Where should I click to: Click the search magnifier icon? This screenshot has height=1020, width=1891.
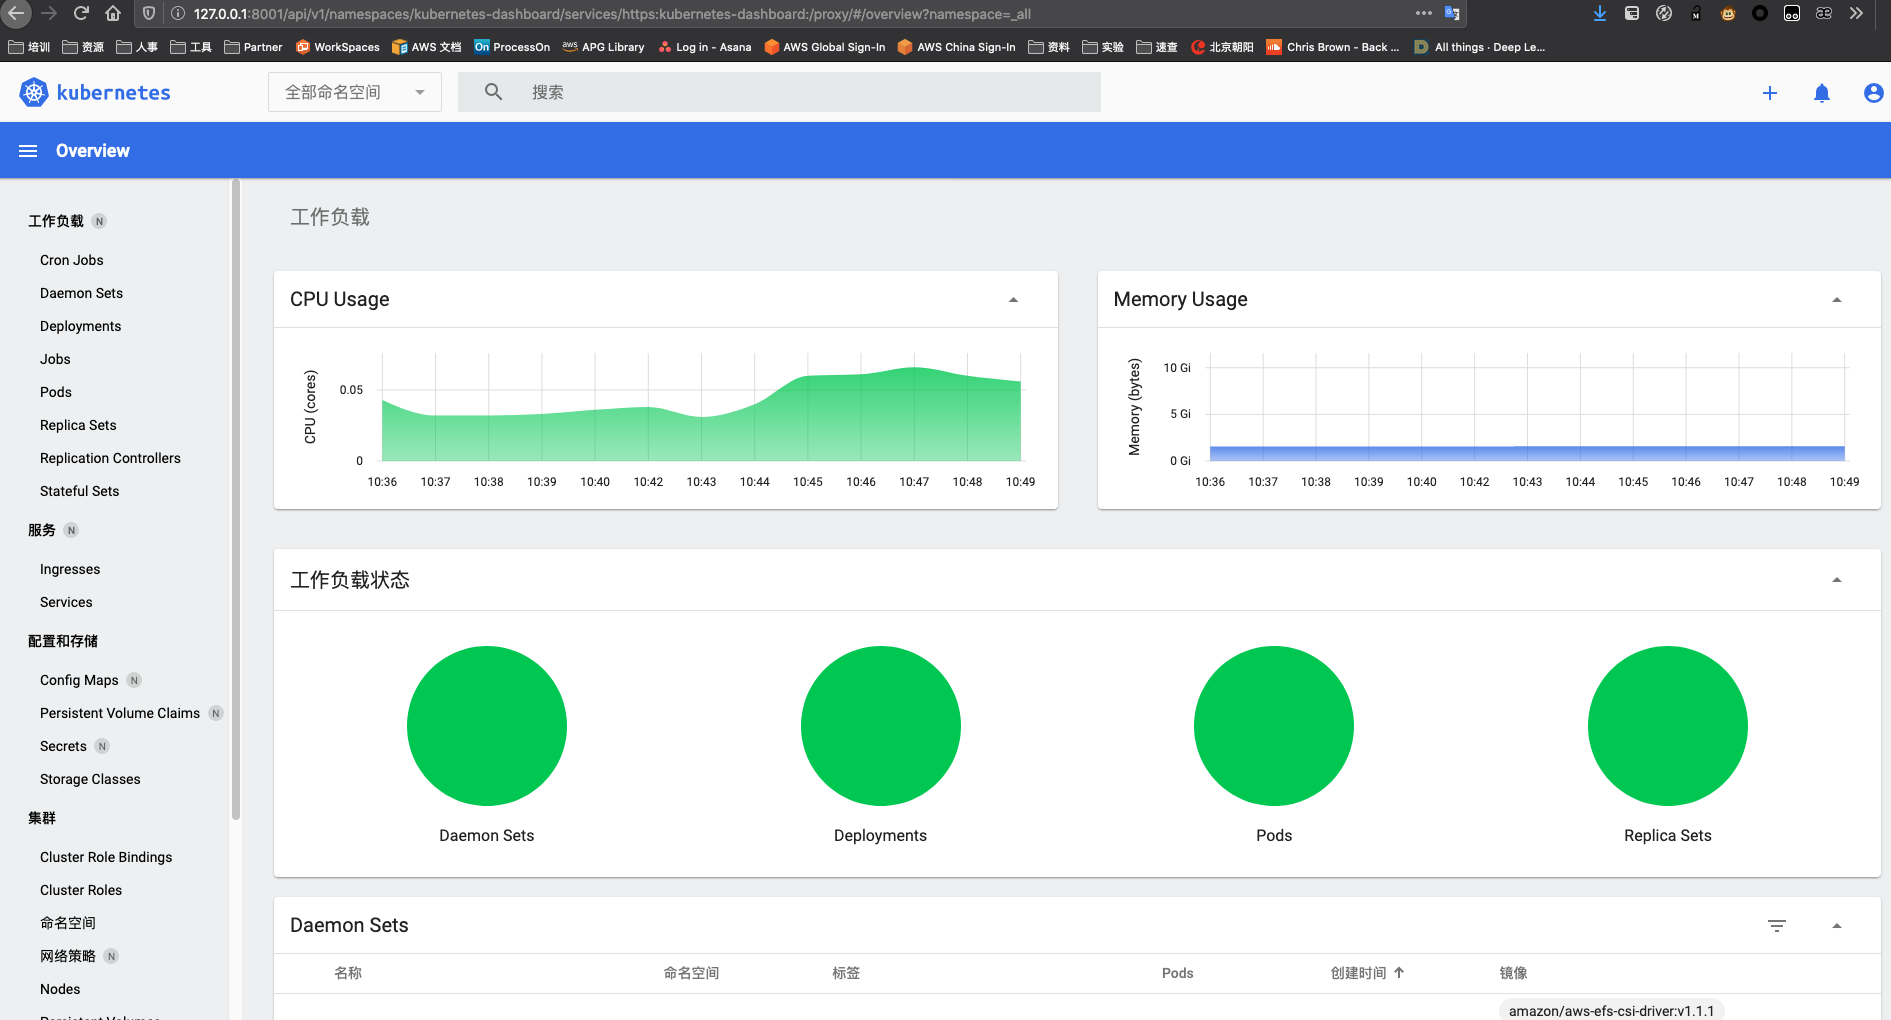tap(493, 92)
